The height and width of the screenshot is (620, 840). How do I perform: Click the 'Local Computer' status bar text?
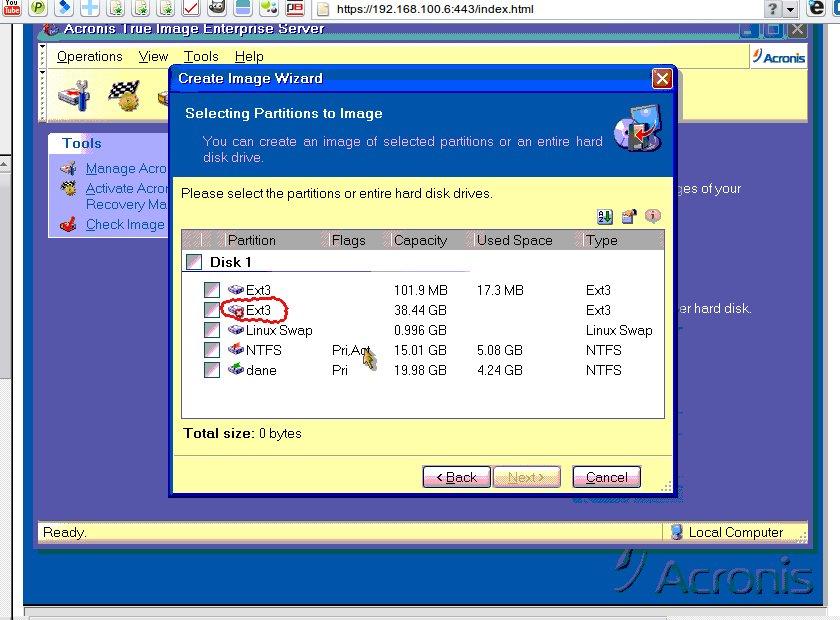(x=736, y=532)
